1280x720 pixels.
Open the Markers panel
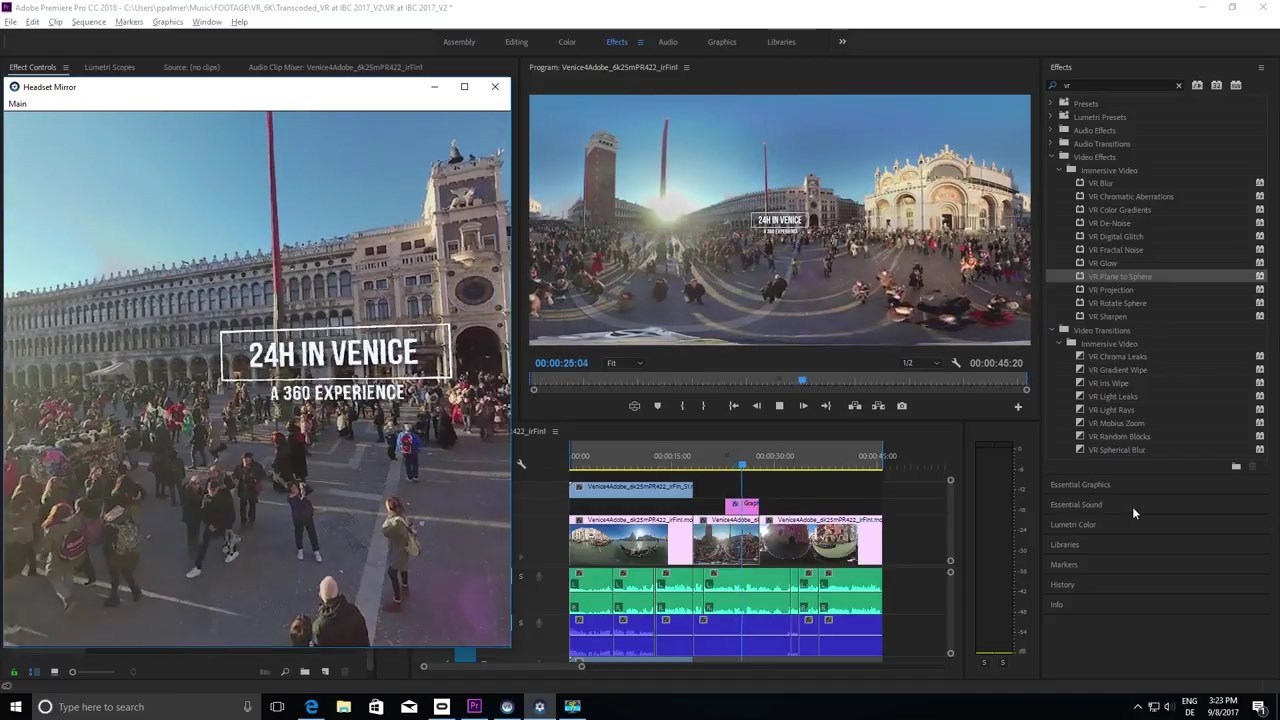click(x=1064, y=565)
